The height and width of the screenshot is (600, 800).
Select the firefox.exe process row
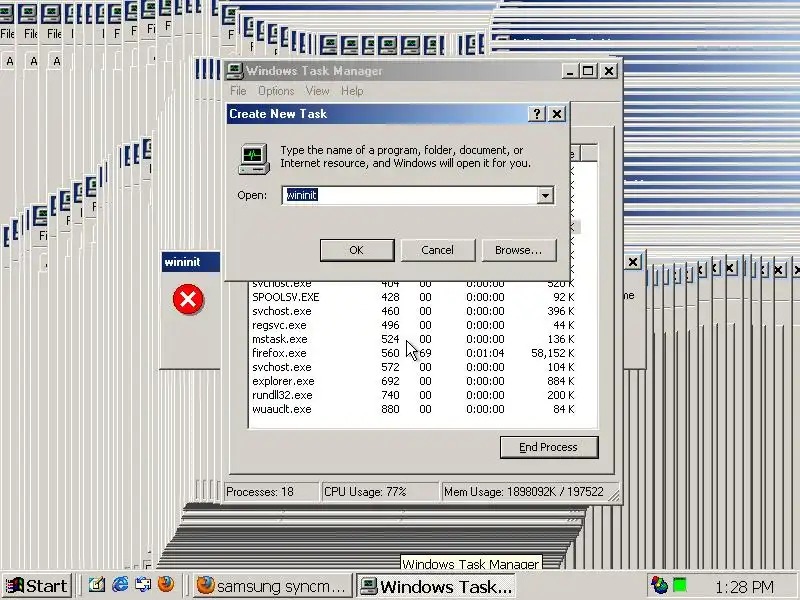click(x=413, y=353)
